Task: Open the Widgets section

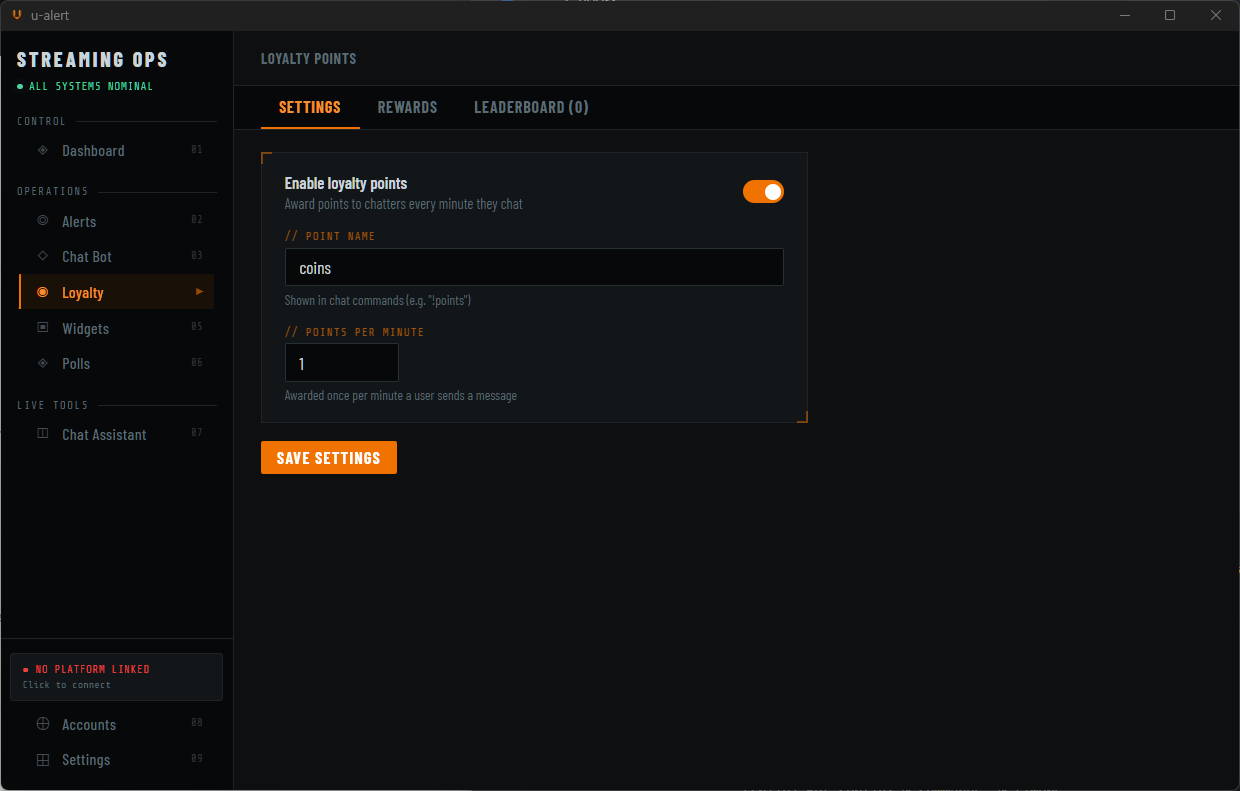Action: click(117, 328)
